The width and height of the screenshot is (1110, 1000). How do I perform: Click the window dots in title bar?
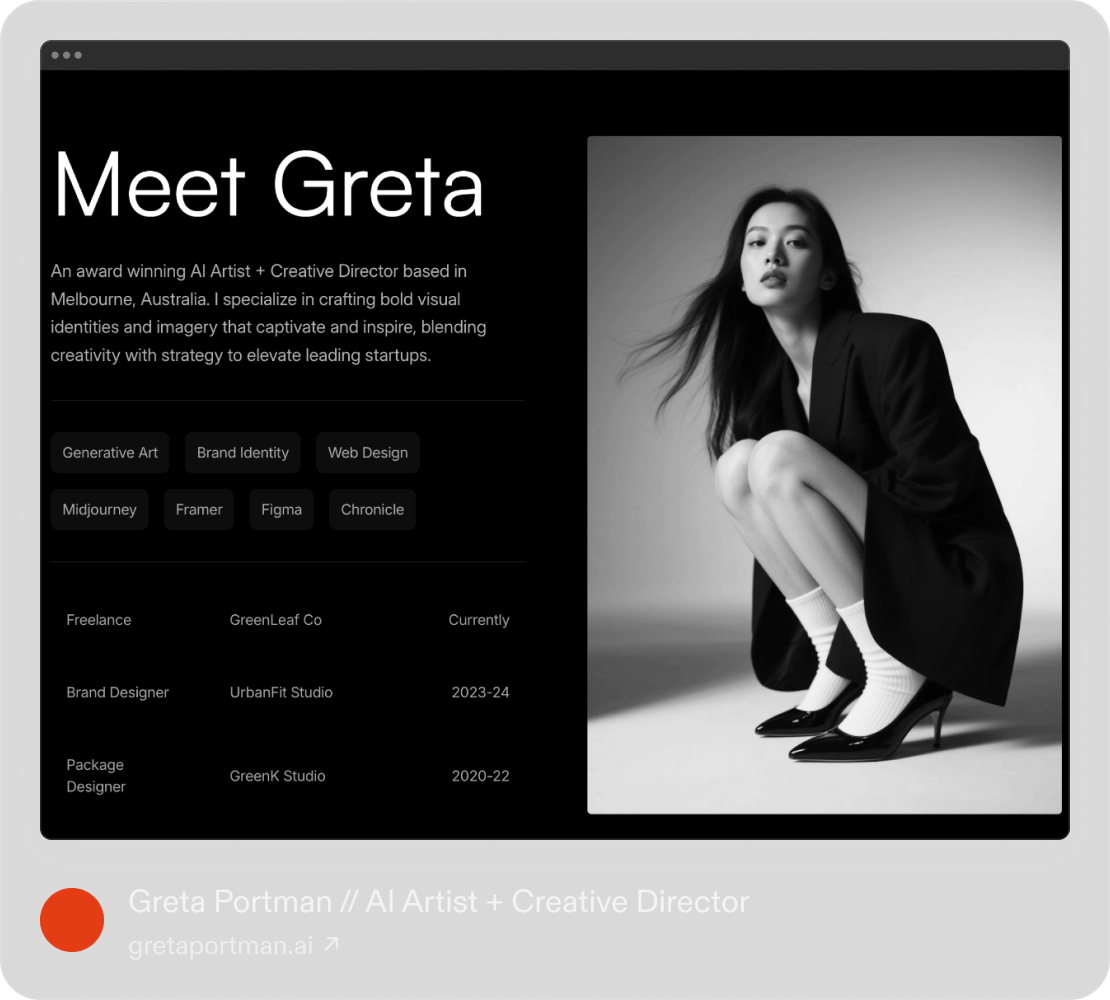coord(66,55)
